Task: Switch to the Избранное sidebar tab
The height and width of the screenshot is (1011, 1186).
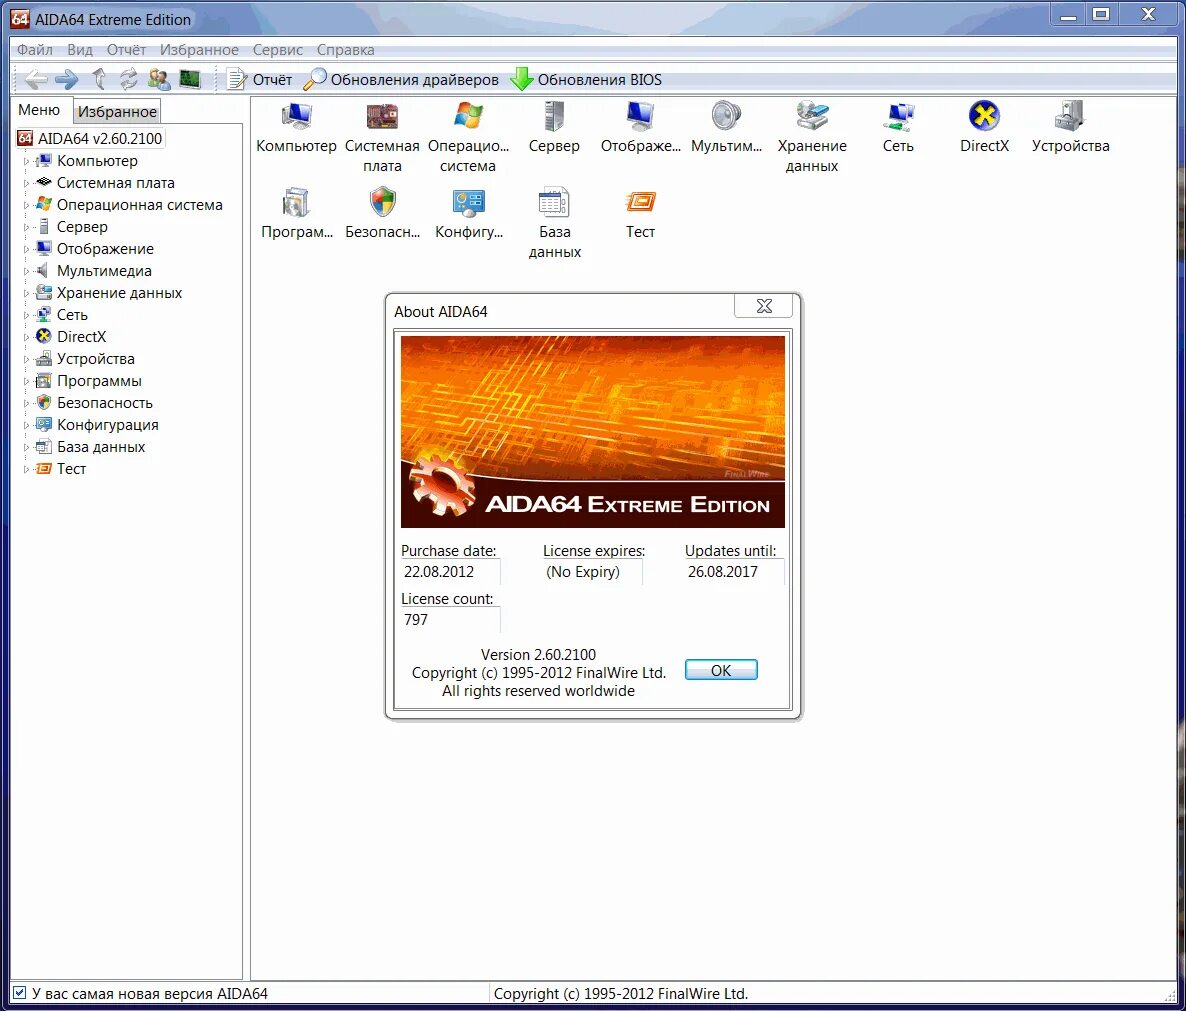Action: click(117, 112)
